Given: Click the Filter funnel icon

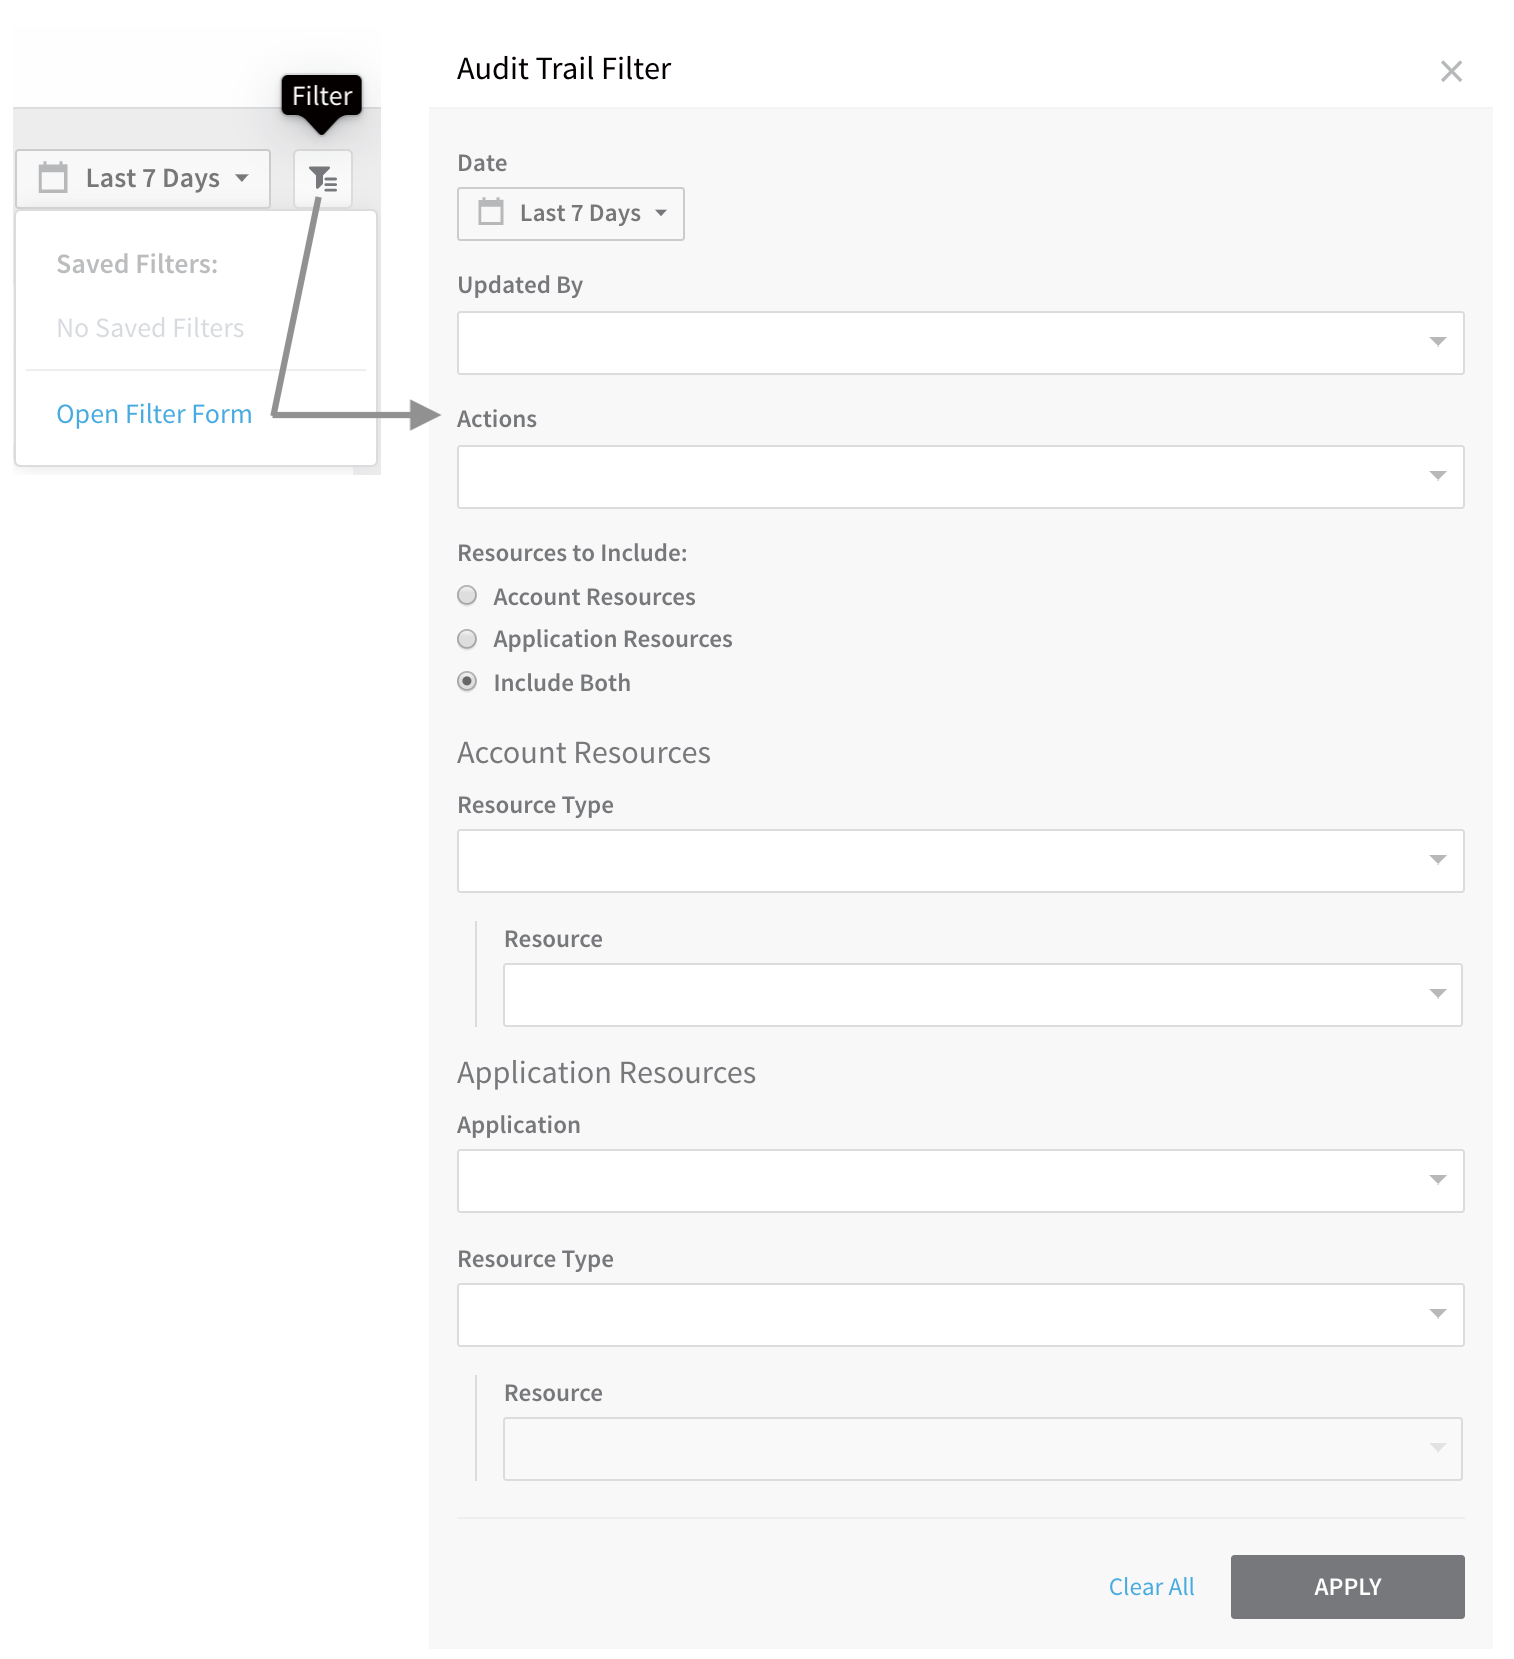Looking at the screenshot, I should coord(322,179).
